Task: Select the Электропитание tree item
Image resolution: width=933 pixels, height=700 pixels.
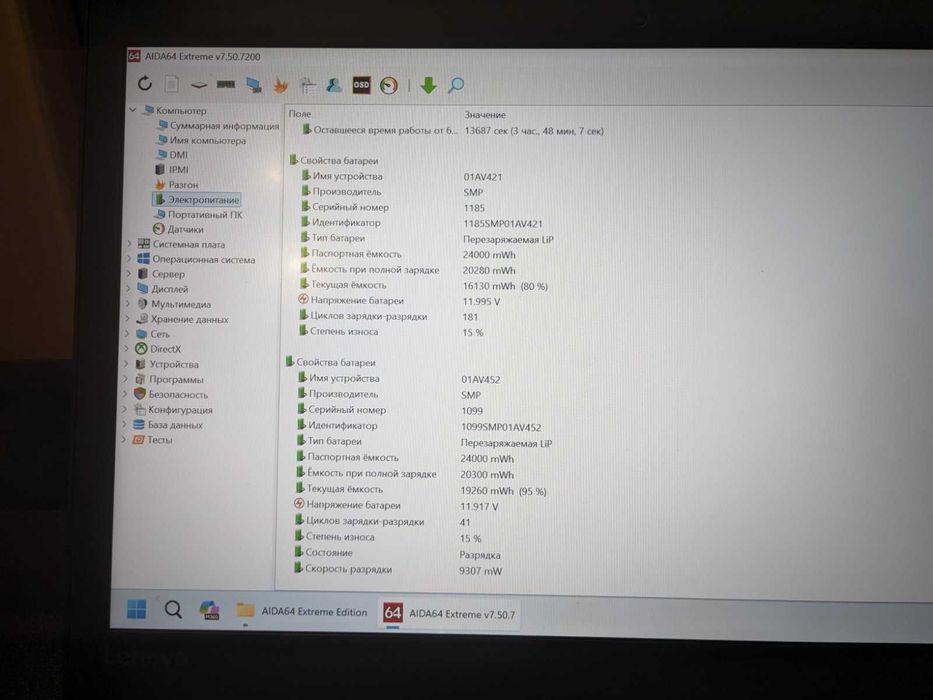Action: point(197,199)
